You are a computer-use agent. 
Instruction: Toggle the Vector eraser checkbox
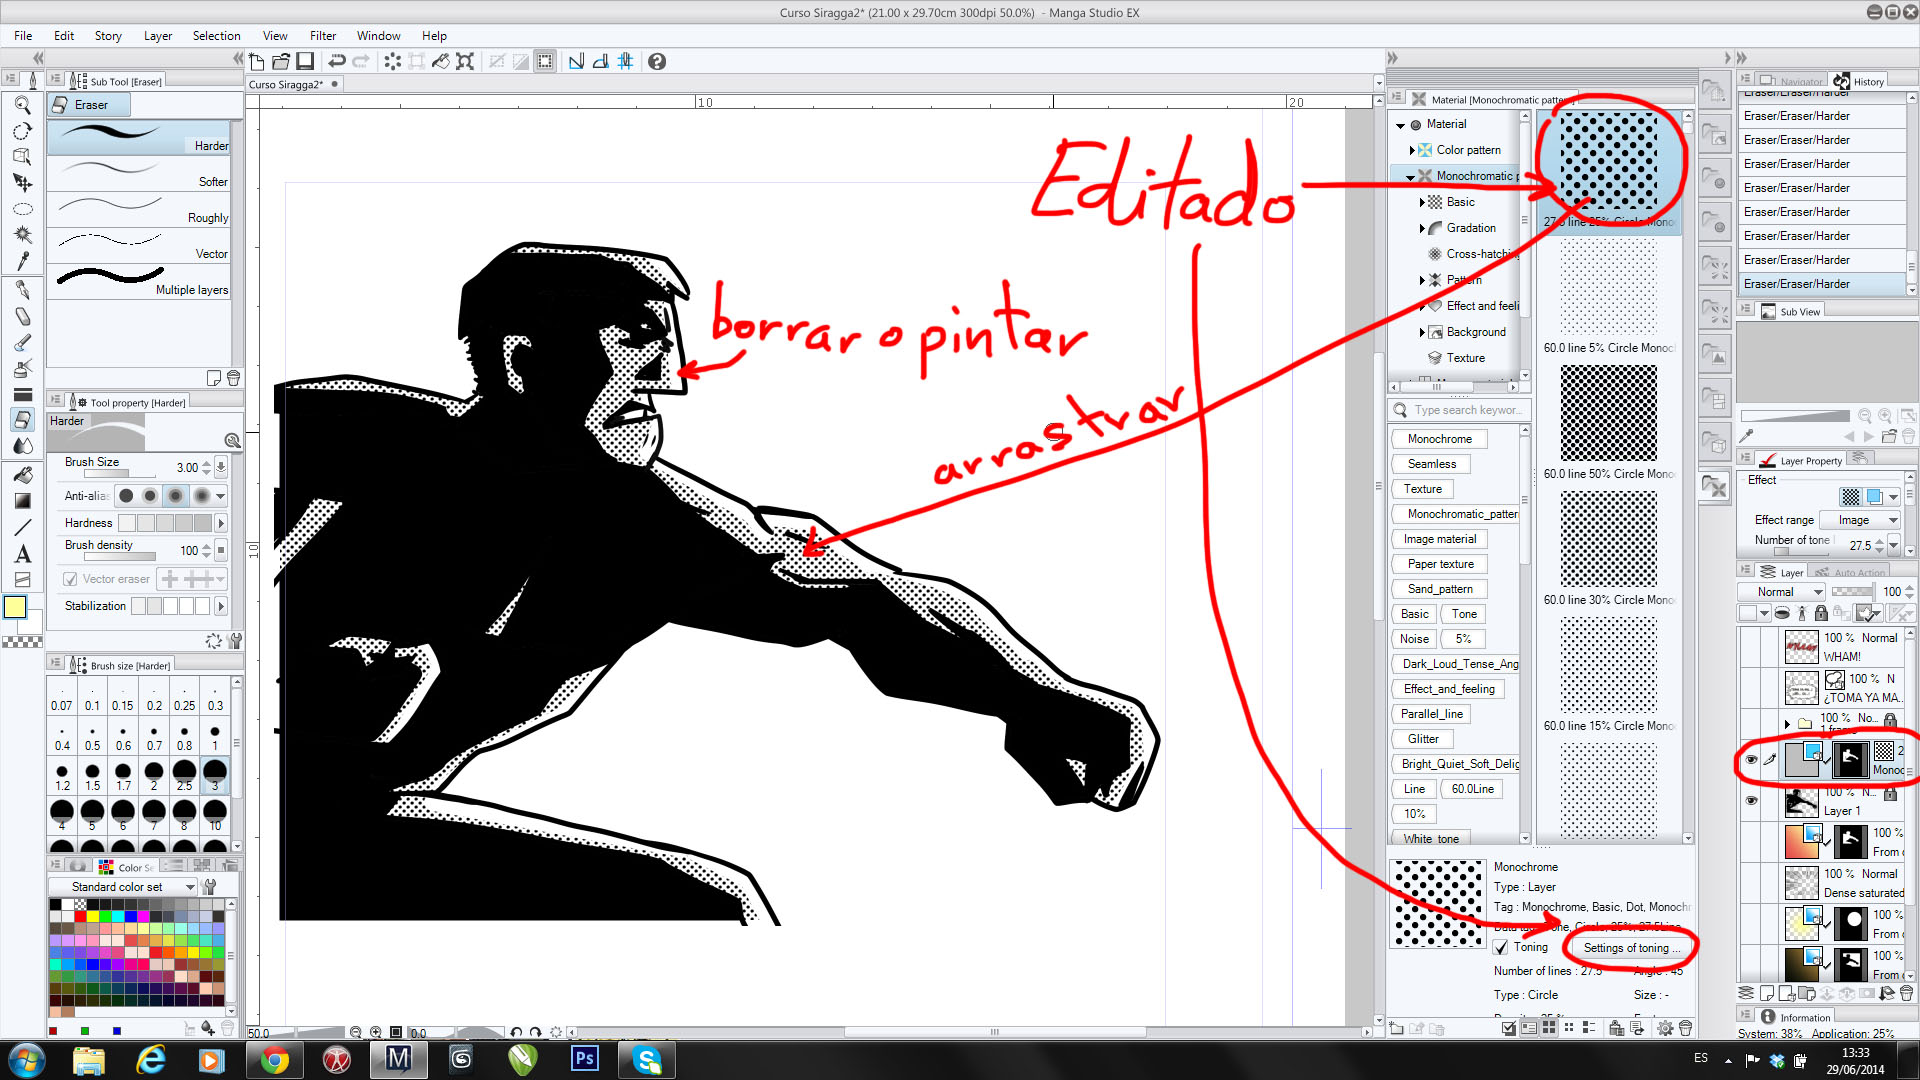tap(71, 579)
